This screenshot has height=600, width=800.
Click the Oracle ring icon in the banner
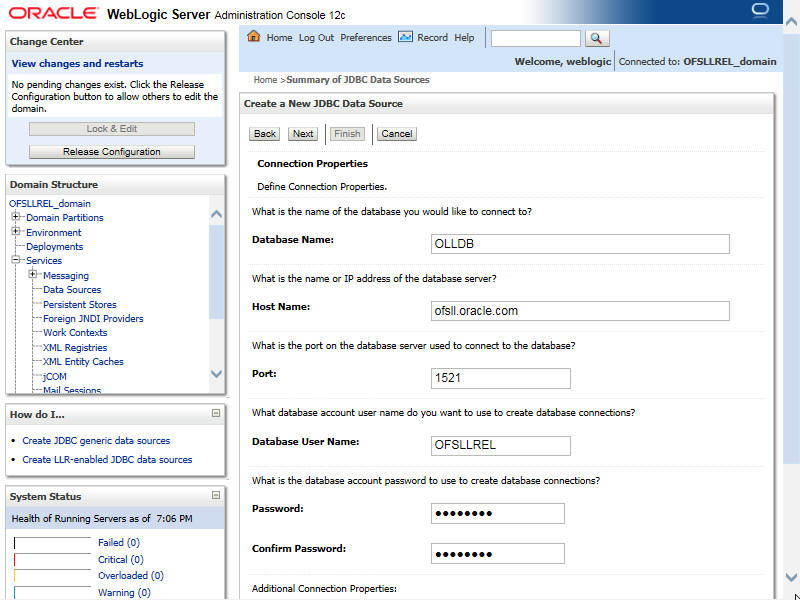760,11
